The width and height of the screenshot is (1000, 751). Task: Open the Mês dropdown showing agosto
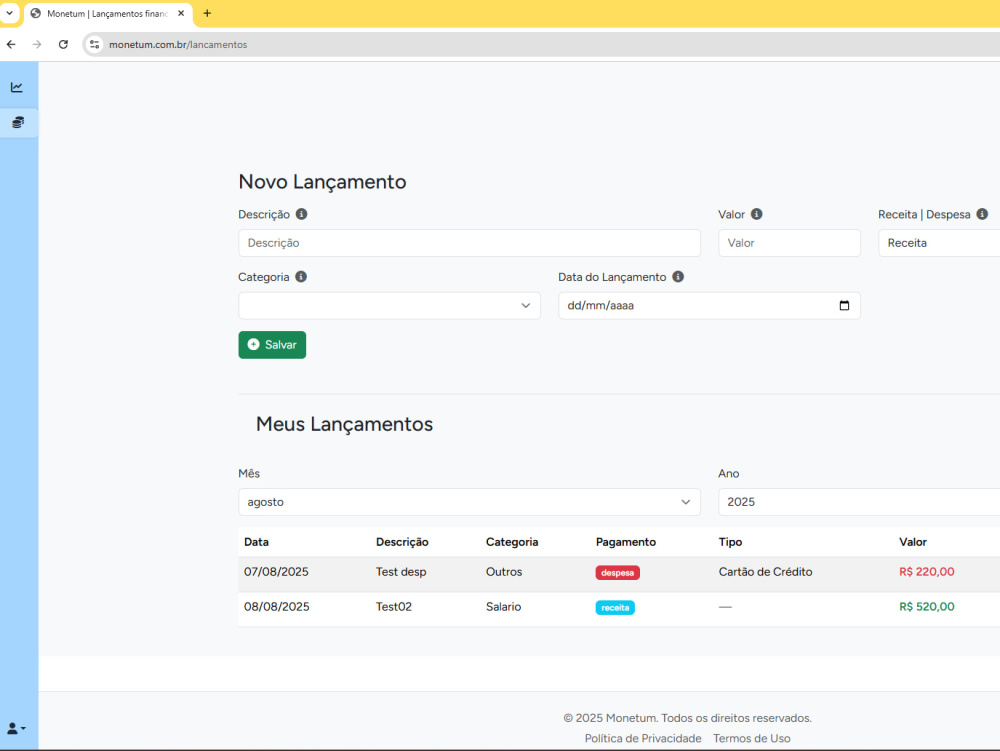469,502
